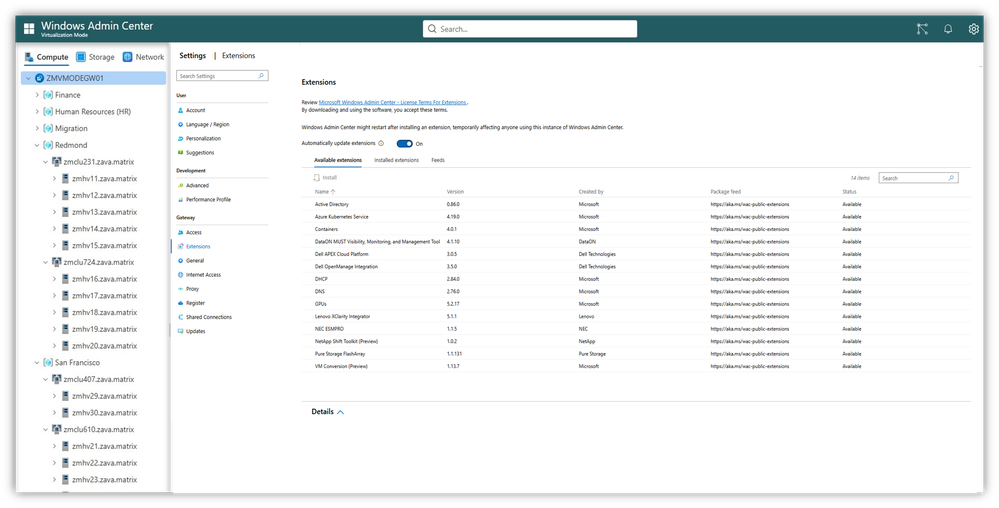
Task: Collapse the ZMVMODEGW01 root node
Action: click(x=29, y=78)
